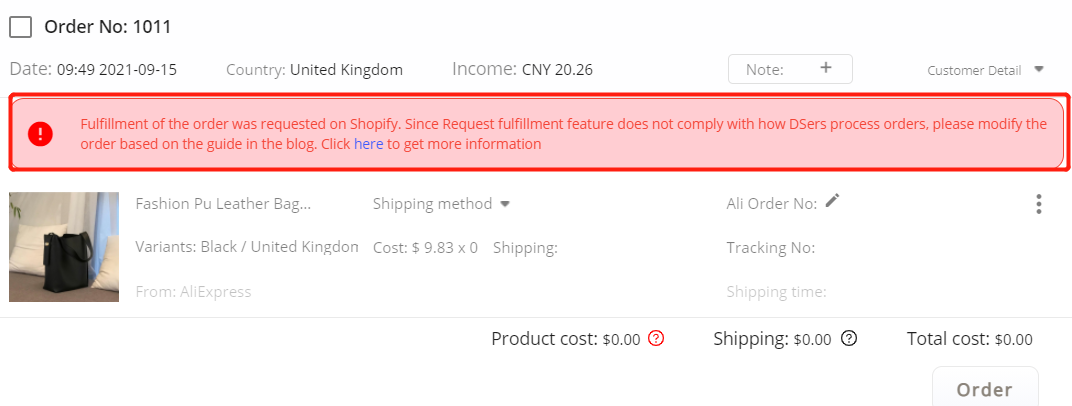
Task: Follow the blue "here" link in the warning
Action: 368,144
